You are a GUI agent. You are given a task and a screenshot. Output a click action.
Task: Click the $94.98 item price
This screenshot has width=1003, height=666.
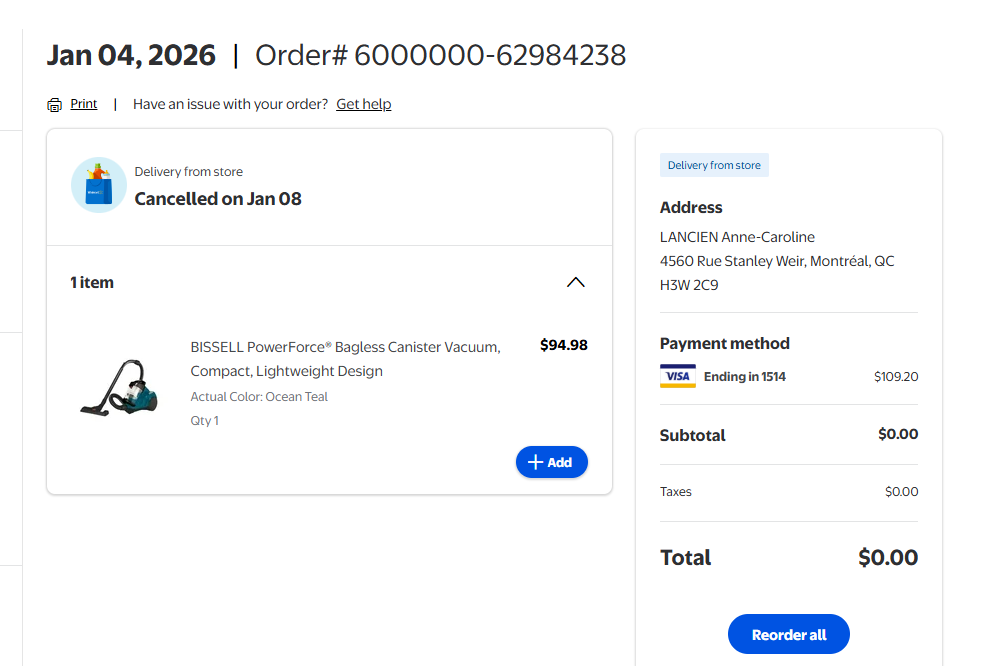[563, 346]
